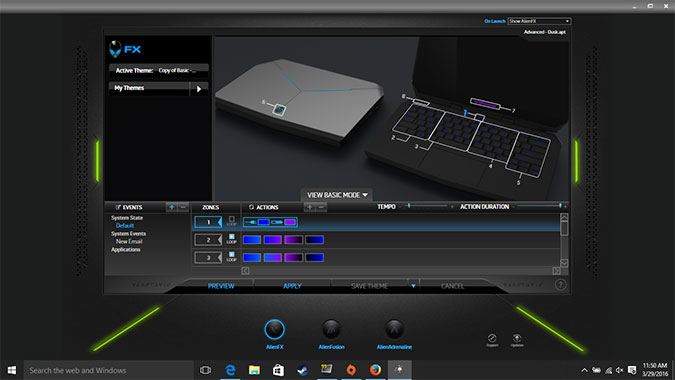675x380 pixels.
Task: Open Save Theme dropdown arrow
Action: point(413,286)
